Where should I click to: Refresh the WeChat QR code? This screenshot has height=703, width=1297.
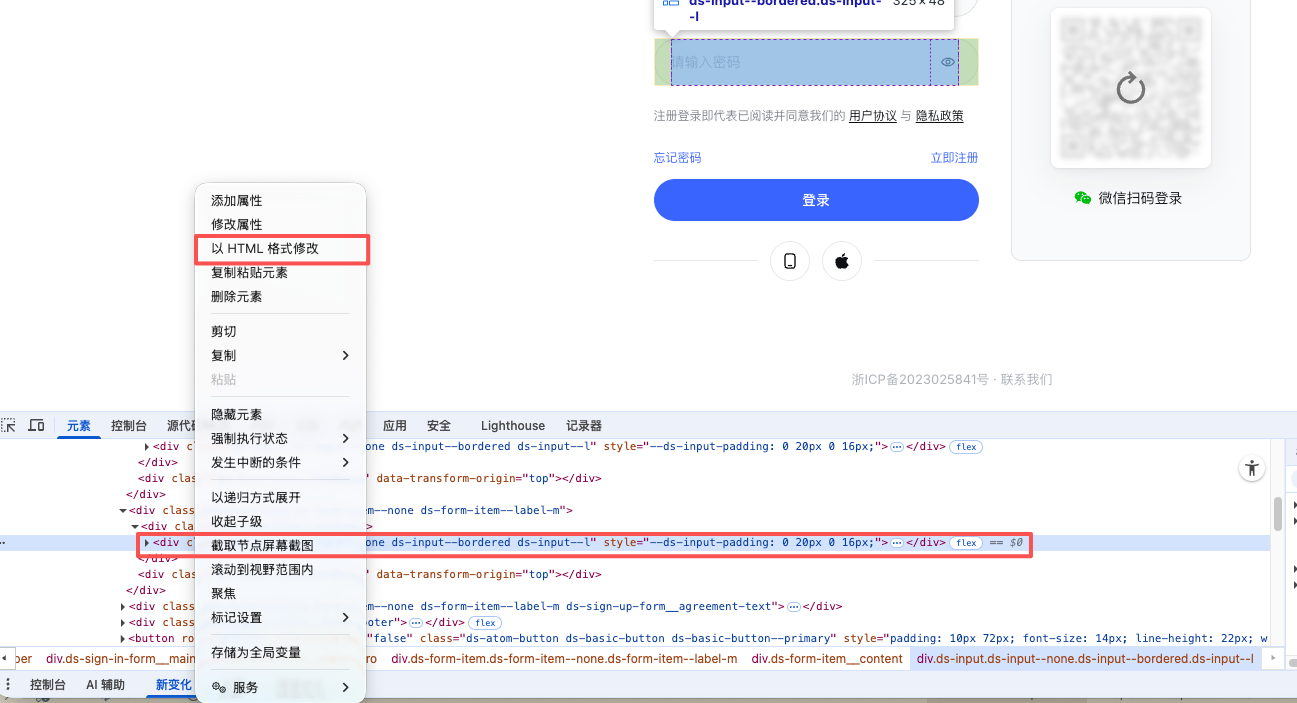tap(1130, 88)
